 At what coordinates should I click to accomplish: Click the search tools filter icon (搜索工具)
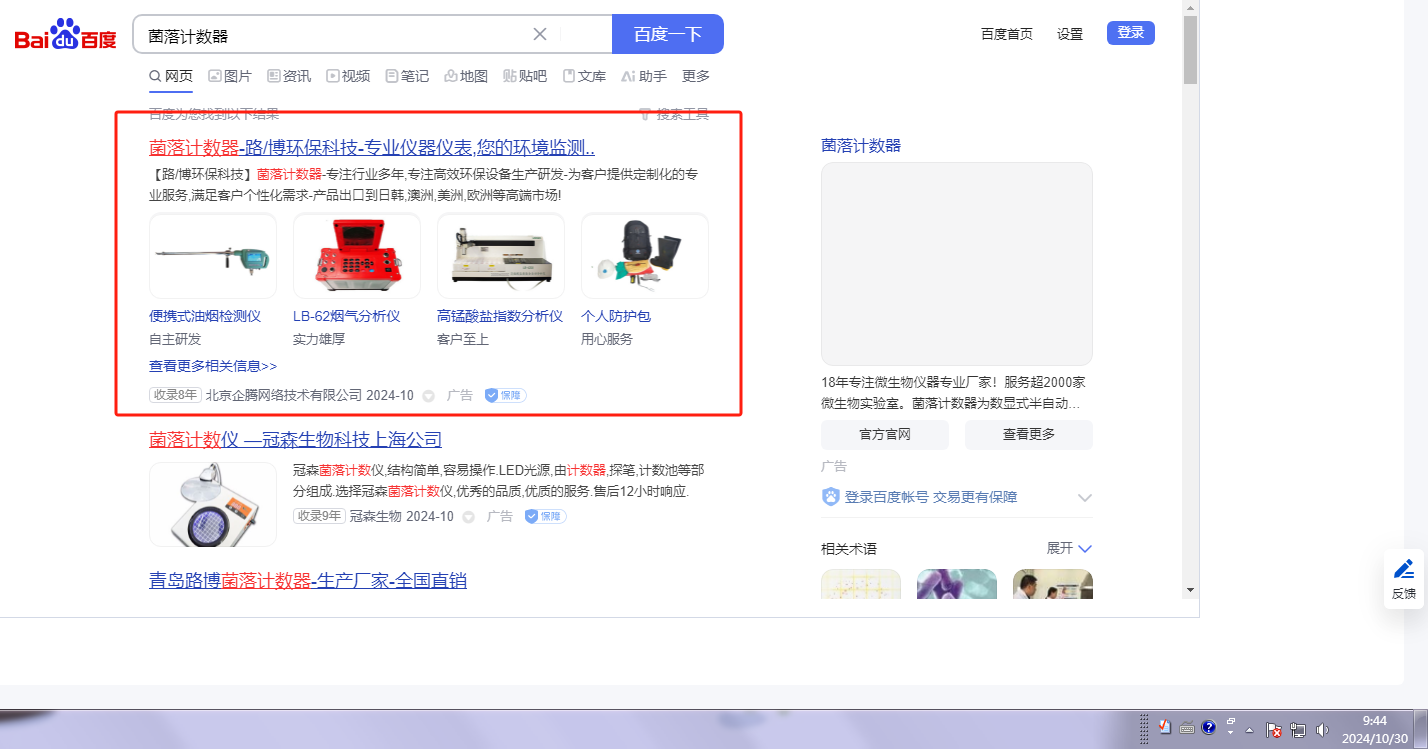click(645, 114)
